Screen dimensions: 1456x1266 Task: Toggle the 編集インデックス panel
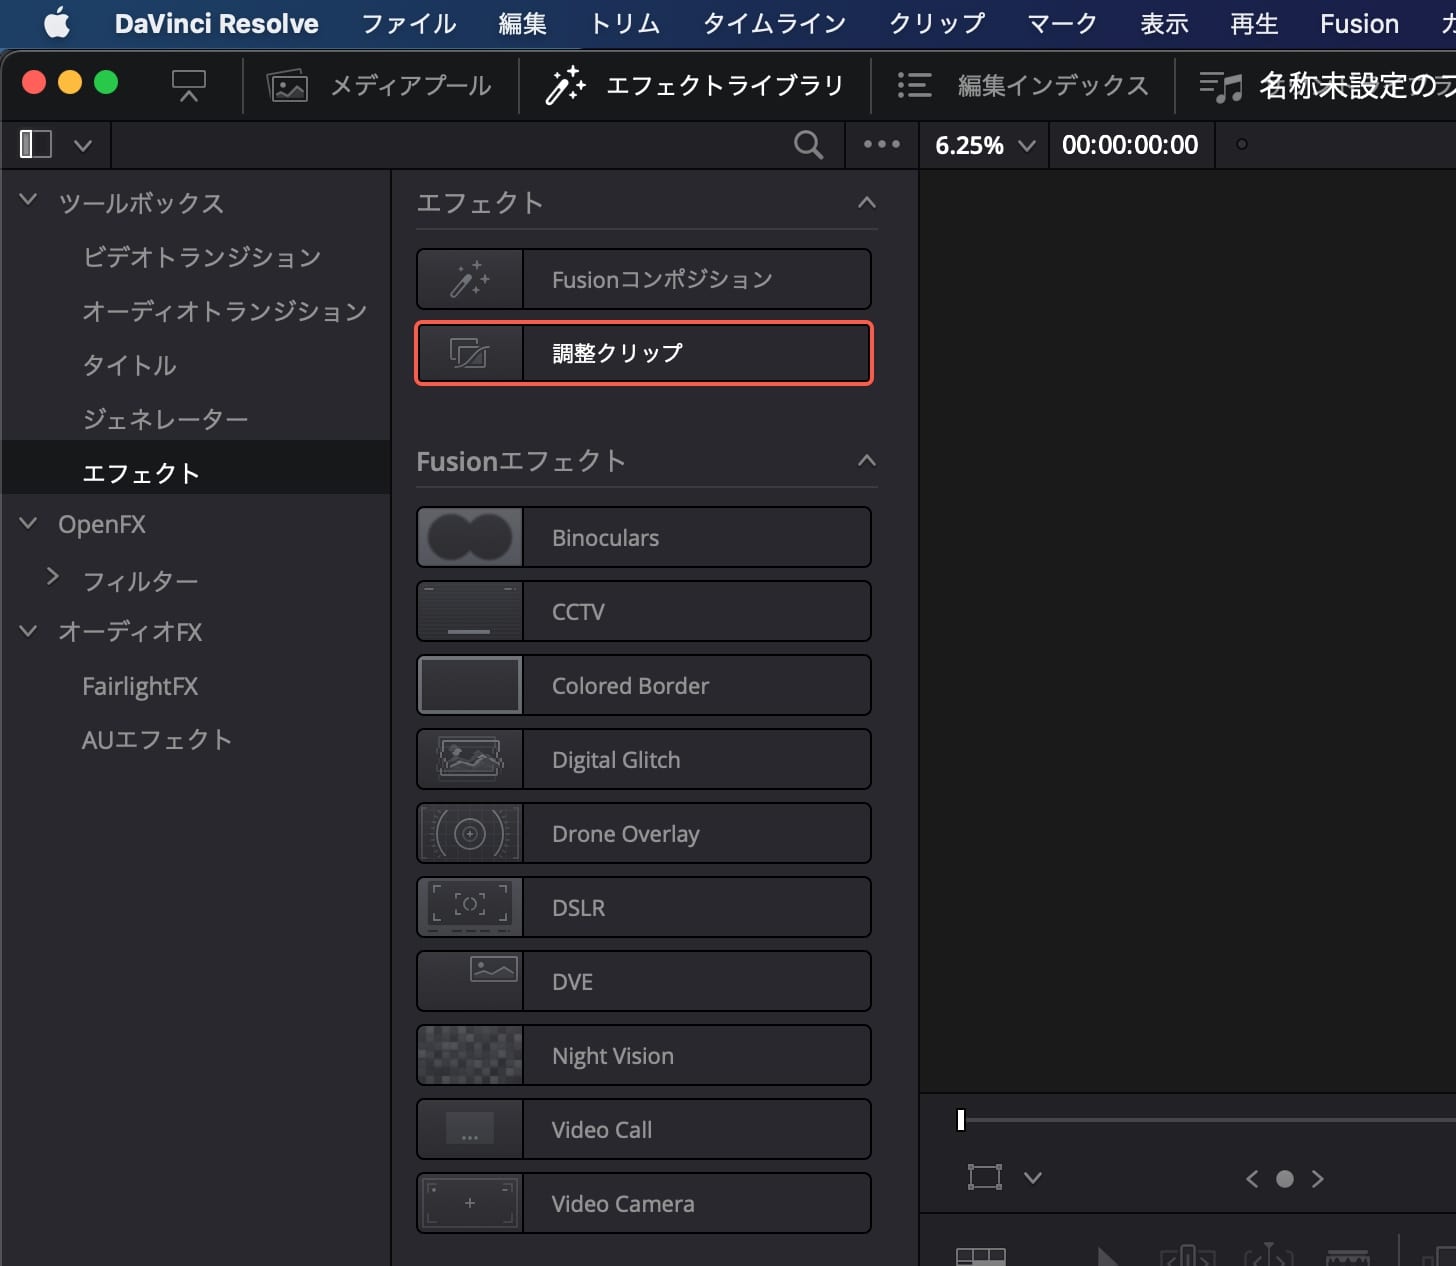1022,86
